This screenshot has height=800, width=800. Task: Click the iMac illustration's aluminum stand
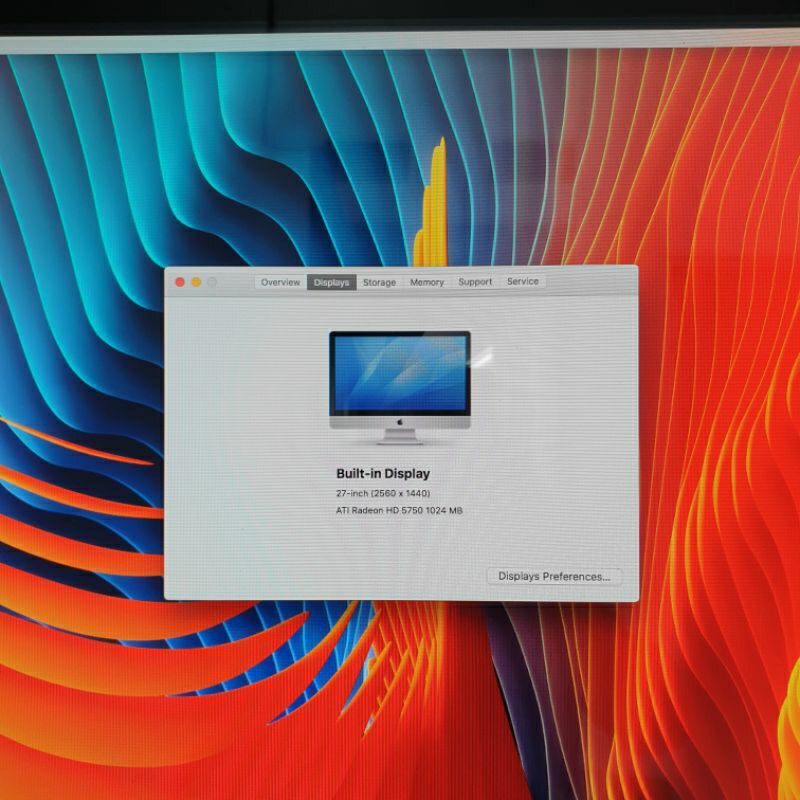tap(400, 437)
